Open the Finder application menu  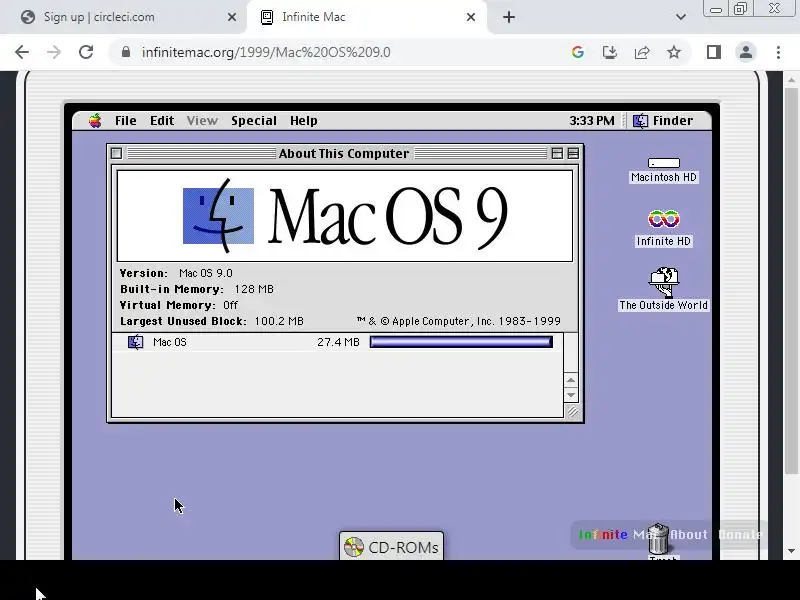click(663, 121)
